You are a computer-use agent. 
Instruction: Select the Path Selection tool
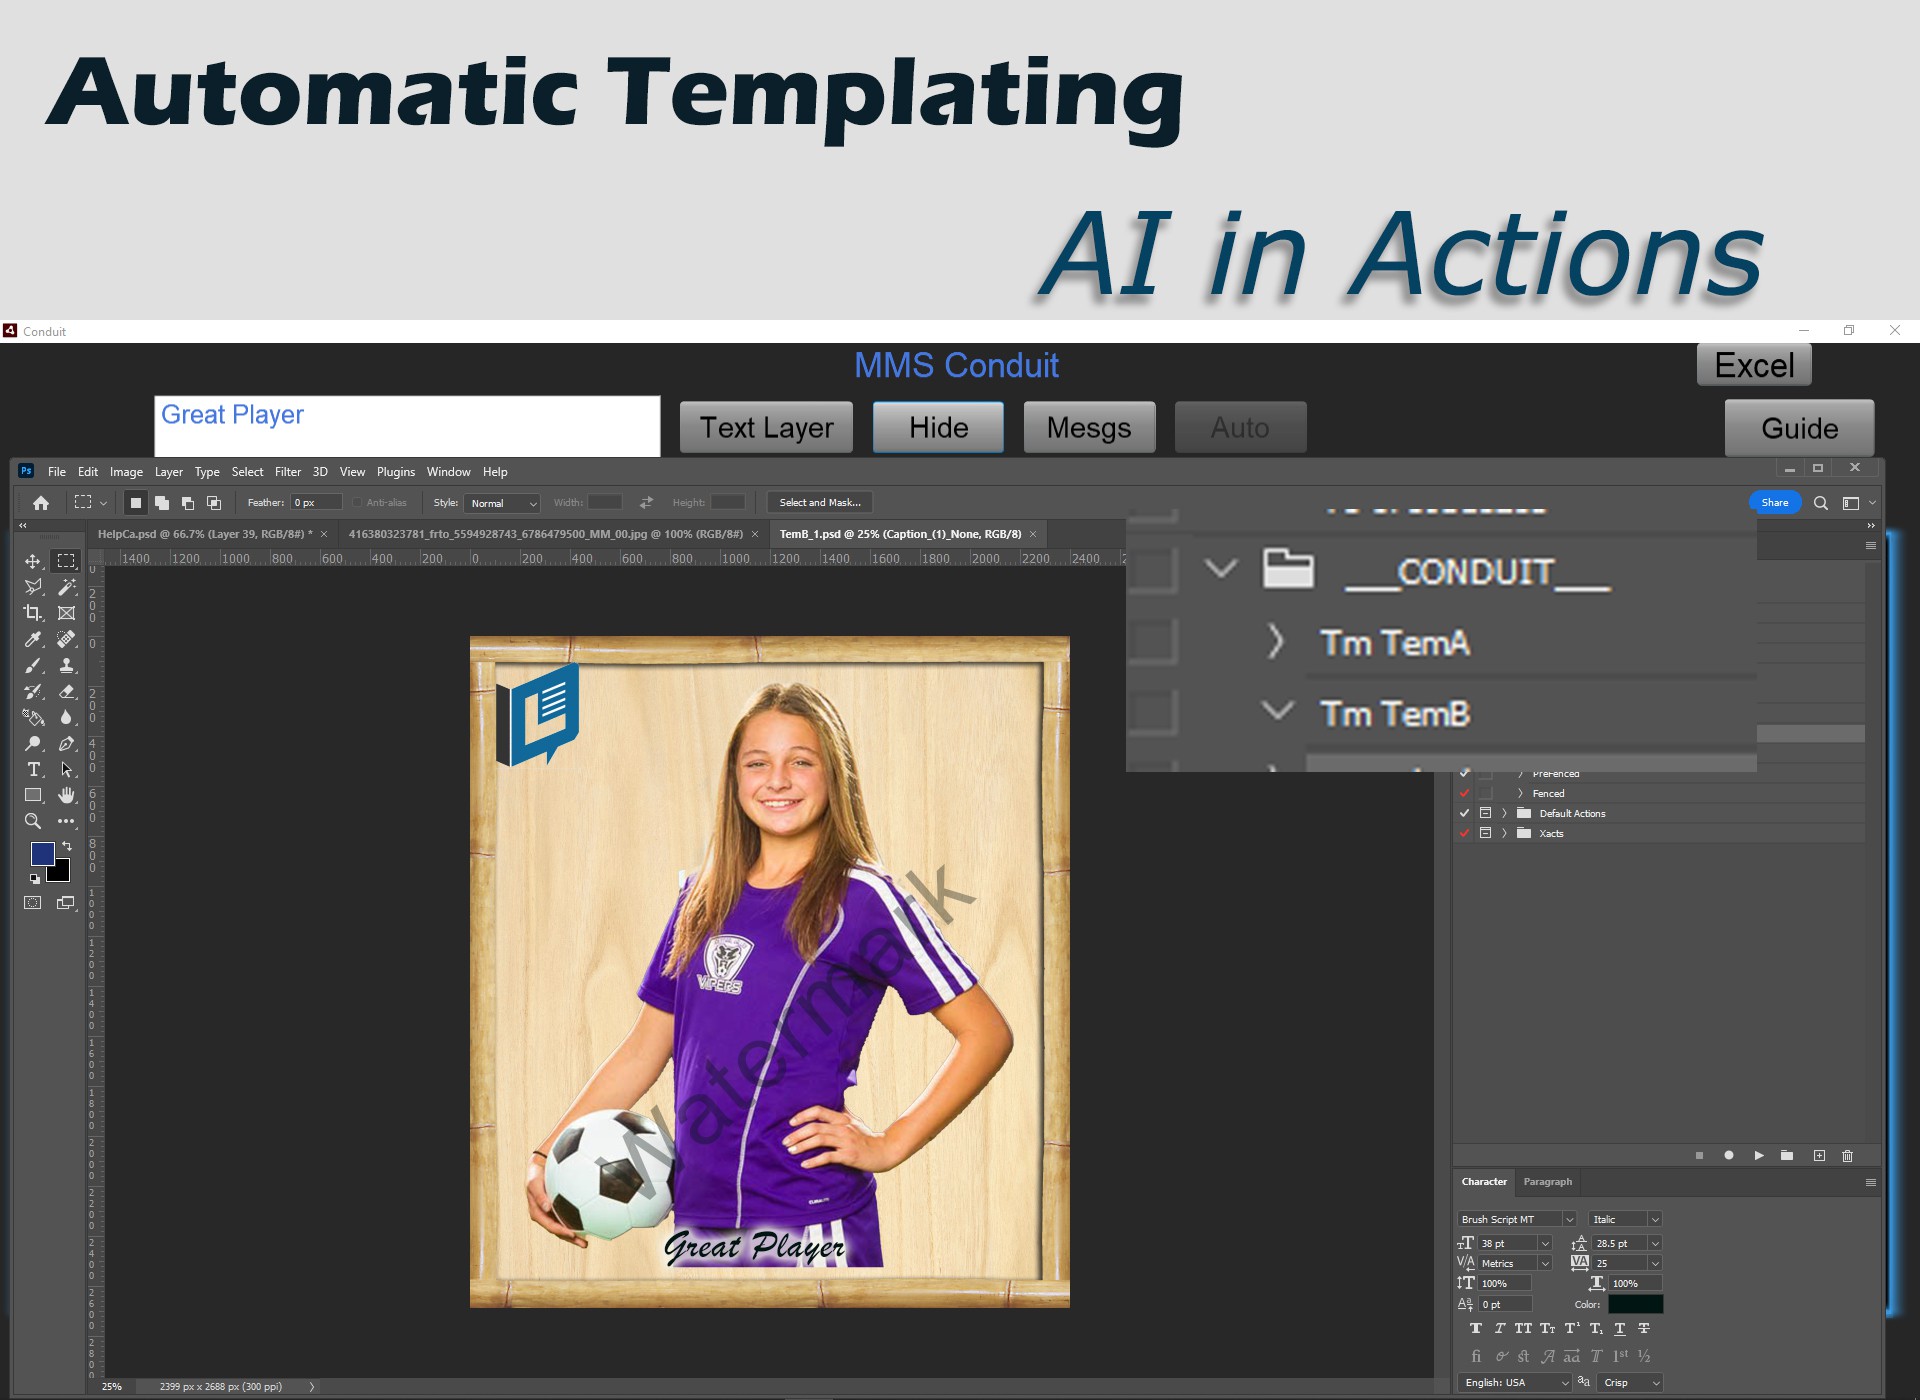click(x=66, y=769)
